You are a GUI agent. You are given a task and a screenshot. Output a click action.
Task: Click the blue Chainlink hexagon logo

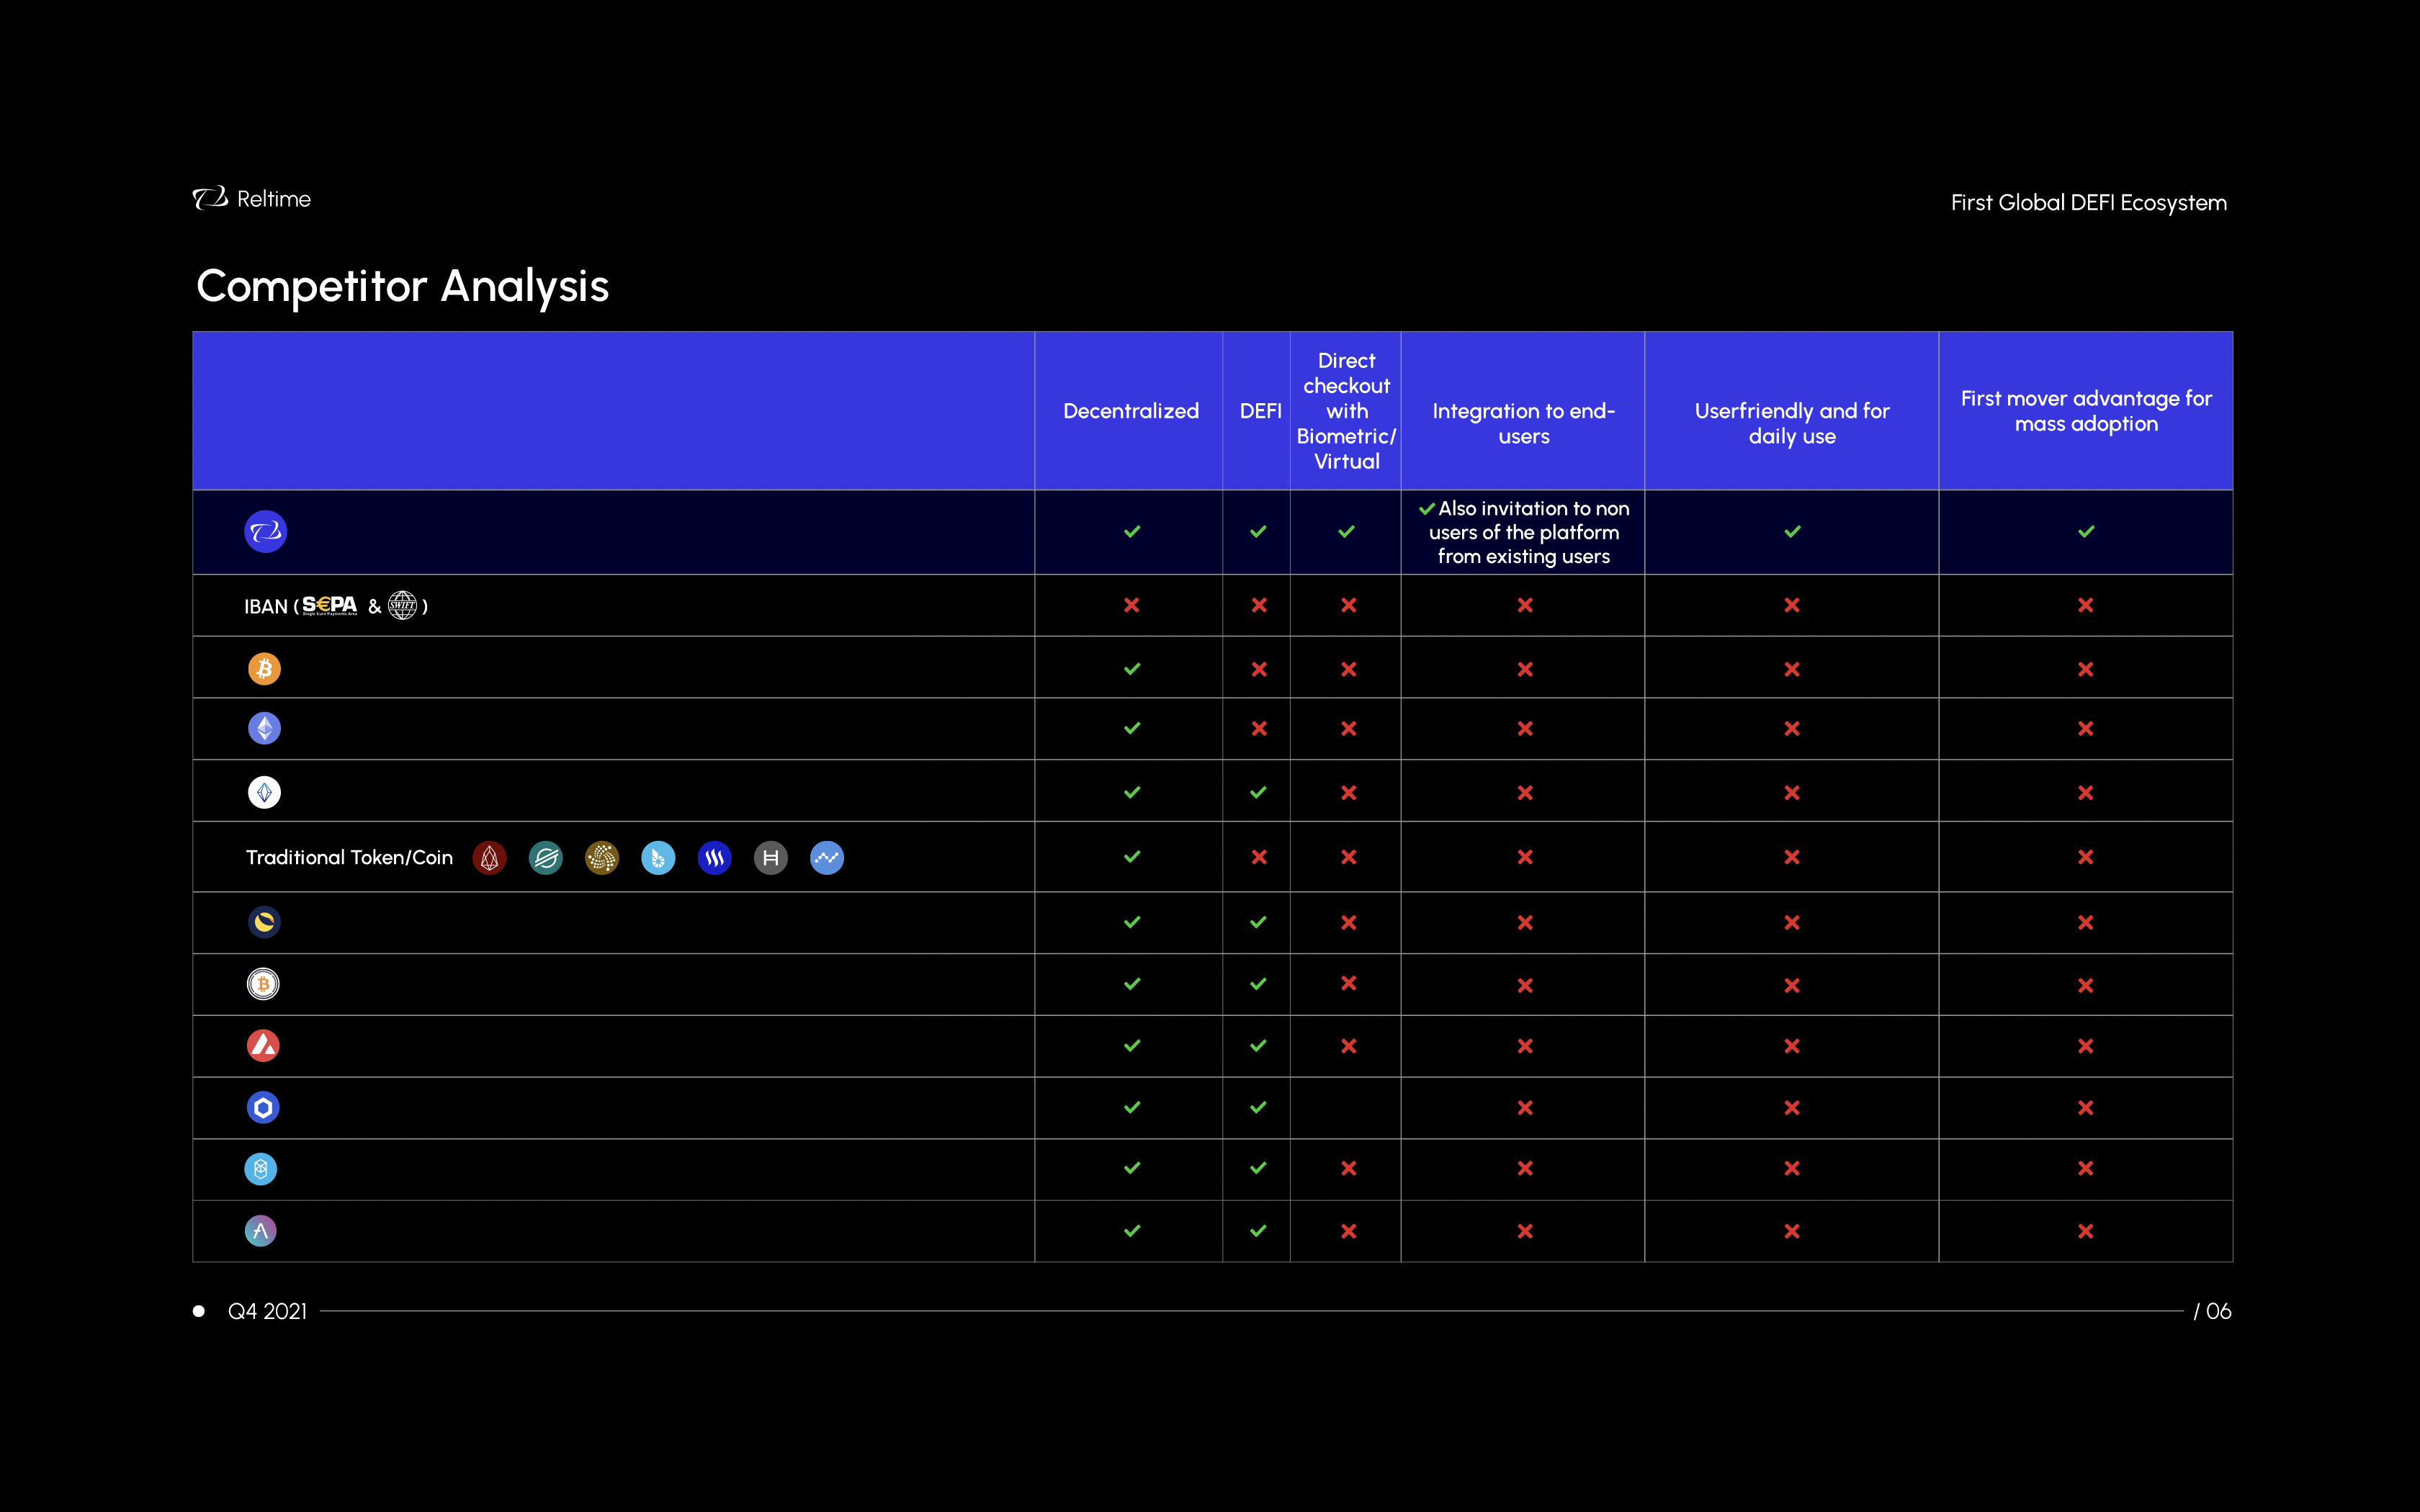coord(263,1107)
